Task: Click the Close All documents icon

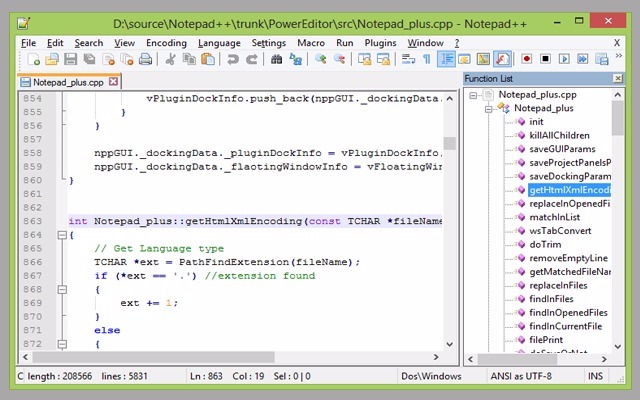Action: click(x=127, y=59)
